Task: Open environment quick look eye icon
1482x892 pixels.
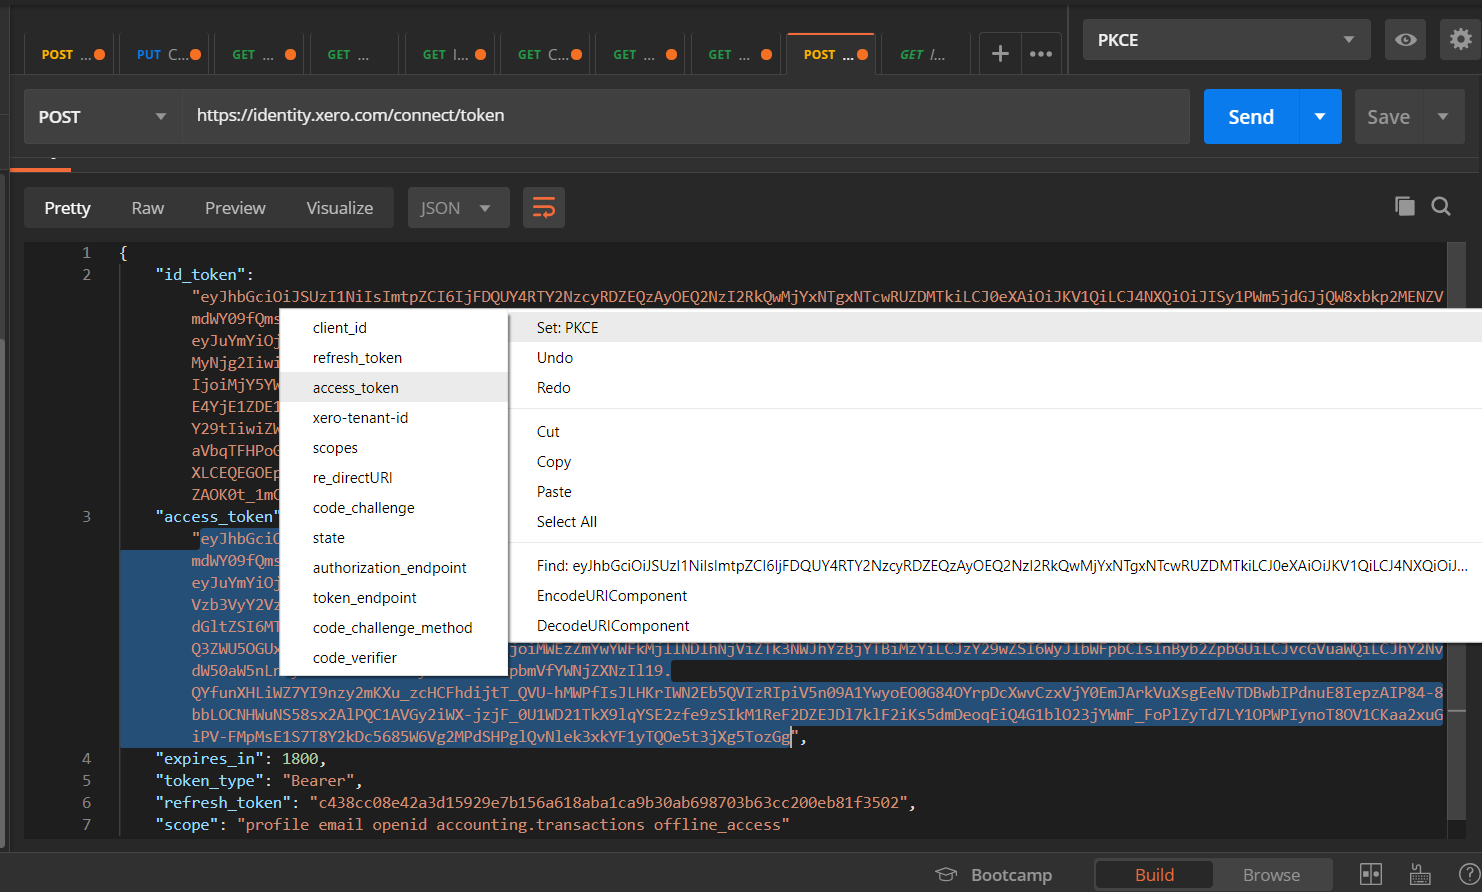Action: pos(1405,40)
